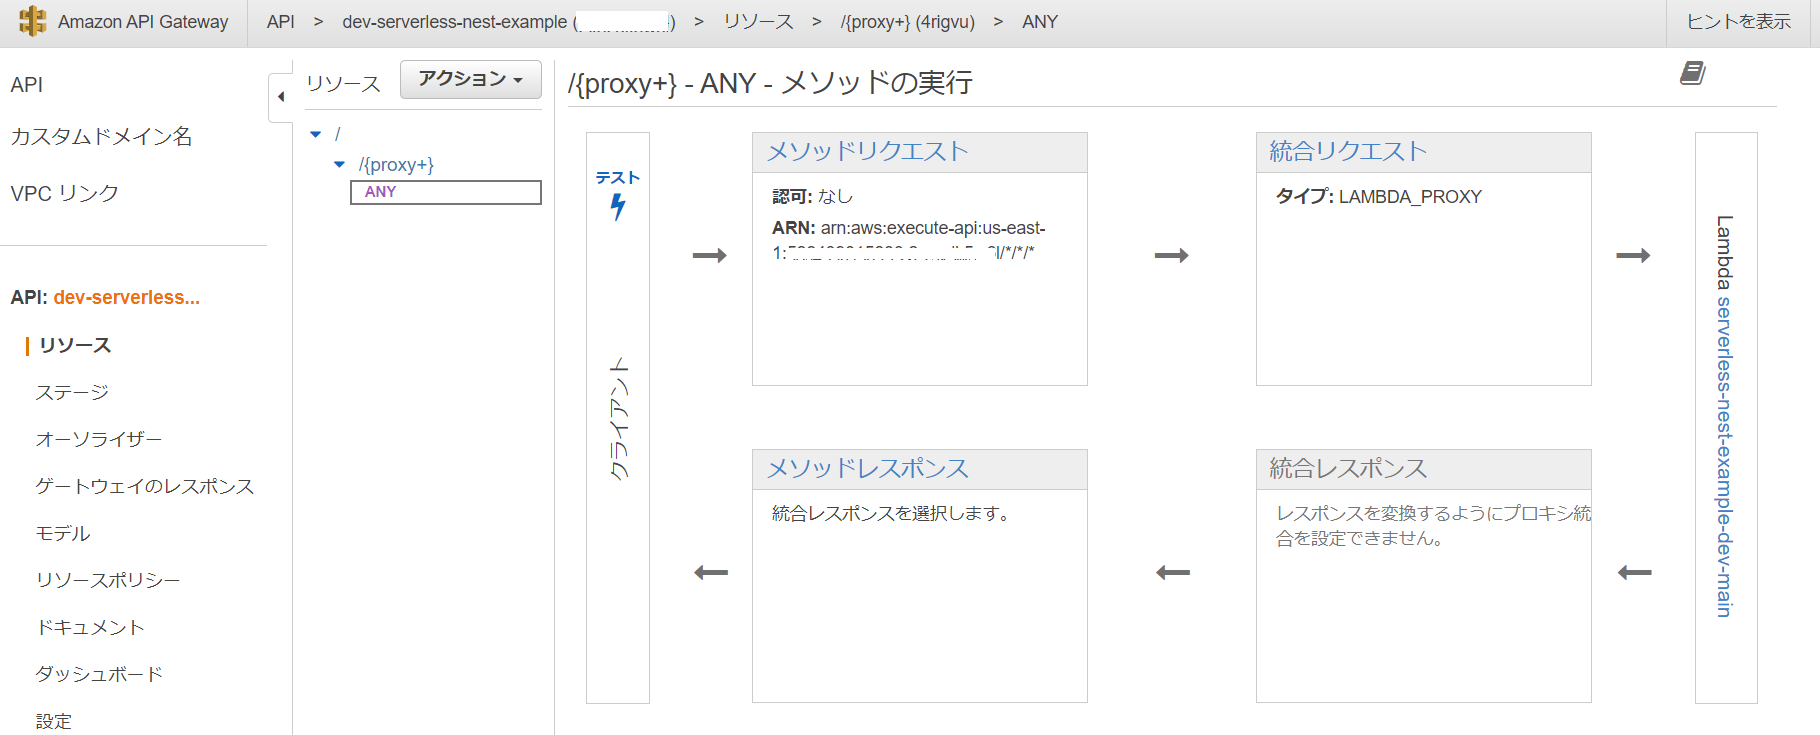Open リソースポリシー in sidebar
The image size is (1820, 735).
point(108,580)
